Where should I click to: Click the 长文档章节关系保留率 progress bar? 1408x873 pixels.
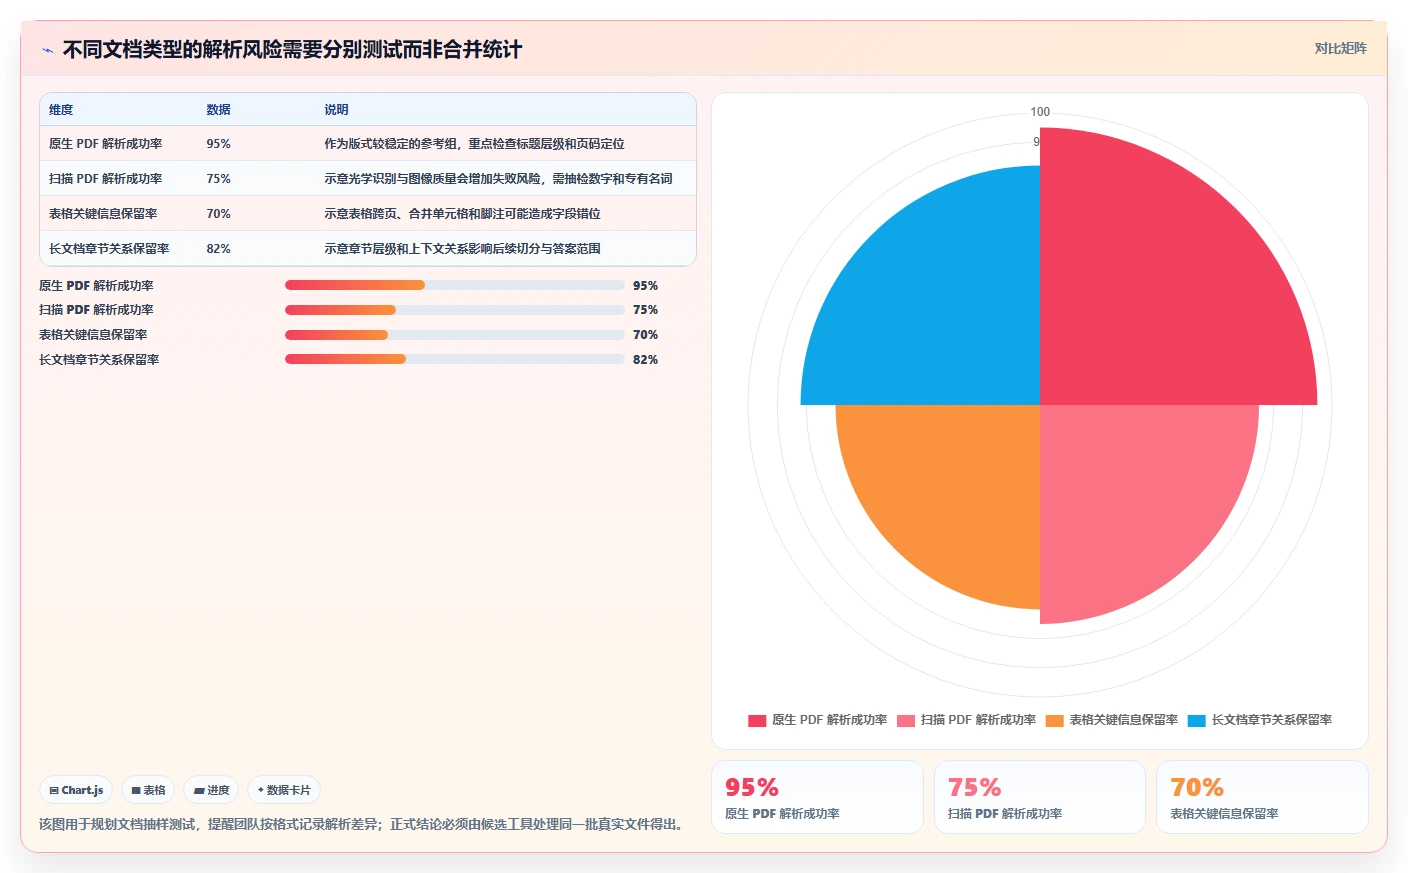[455, 359]
